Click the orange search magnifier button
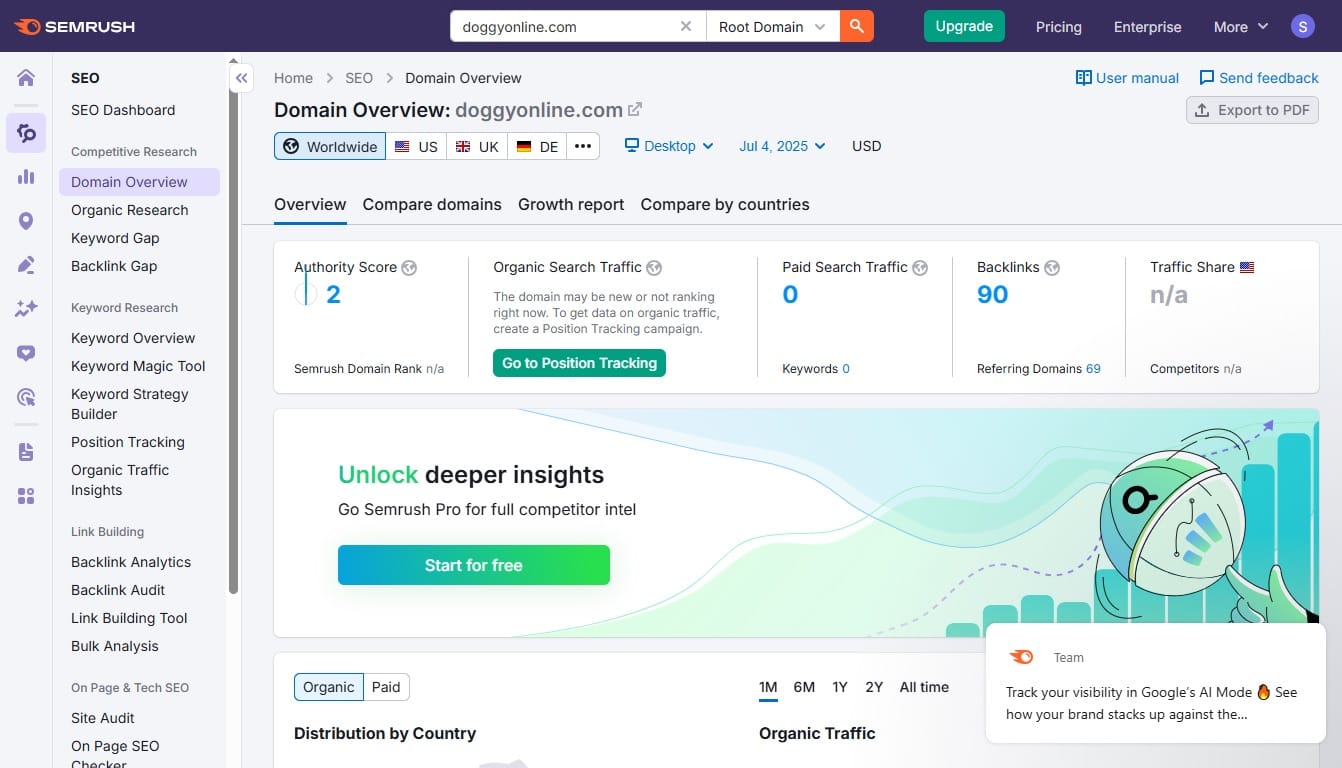1342x768 pixels. [x=857, y=27]
